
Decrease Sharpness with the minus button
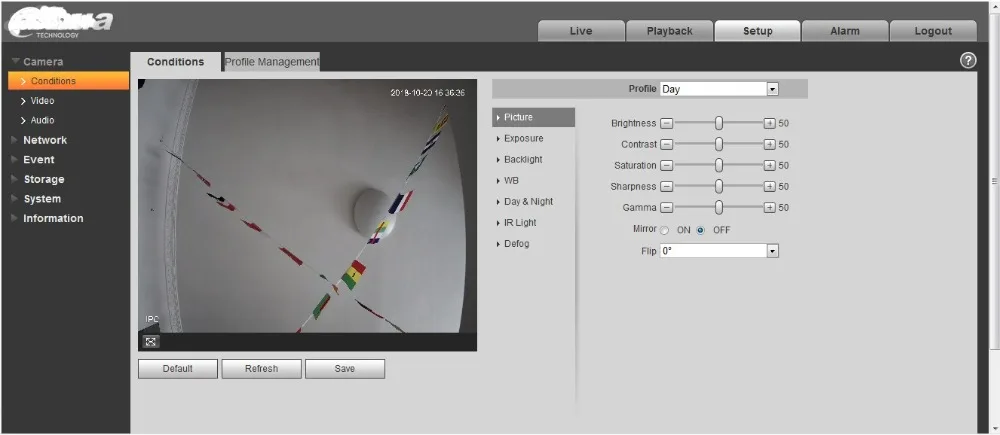click(666, 186)
